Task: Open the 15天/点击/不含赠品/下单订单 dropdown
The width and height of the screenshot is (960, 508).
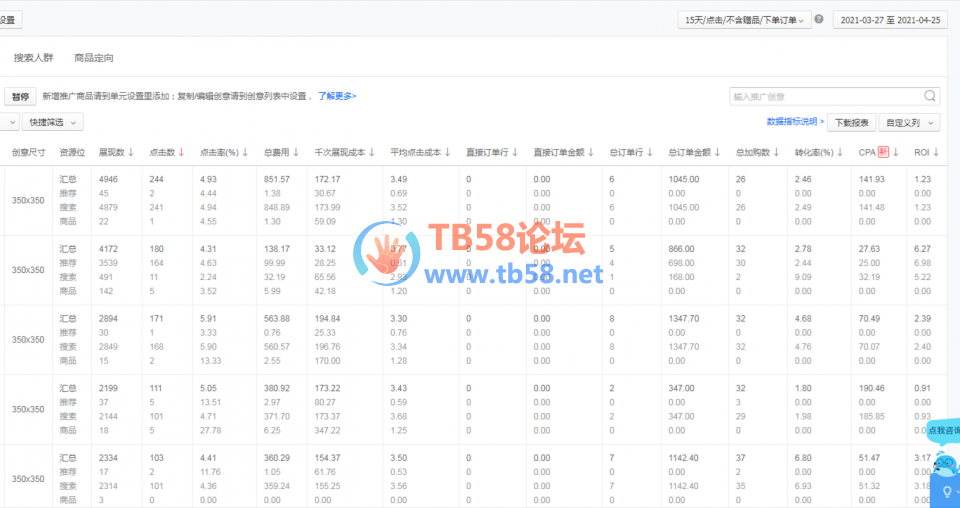Action: point(744,19)
